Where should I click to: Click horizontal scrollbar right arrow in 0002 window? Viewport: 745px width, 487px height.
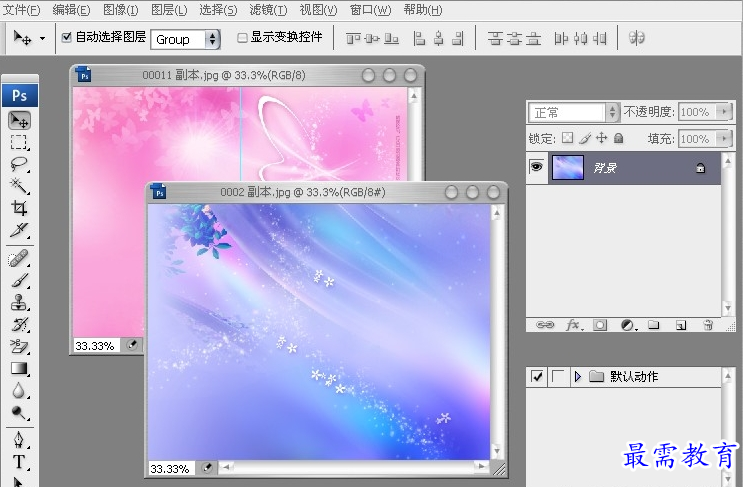pyautogui.click(x=481, y=467)
